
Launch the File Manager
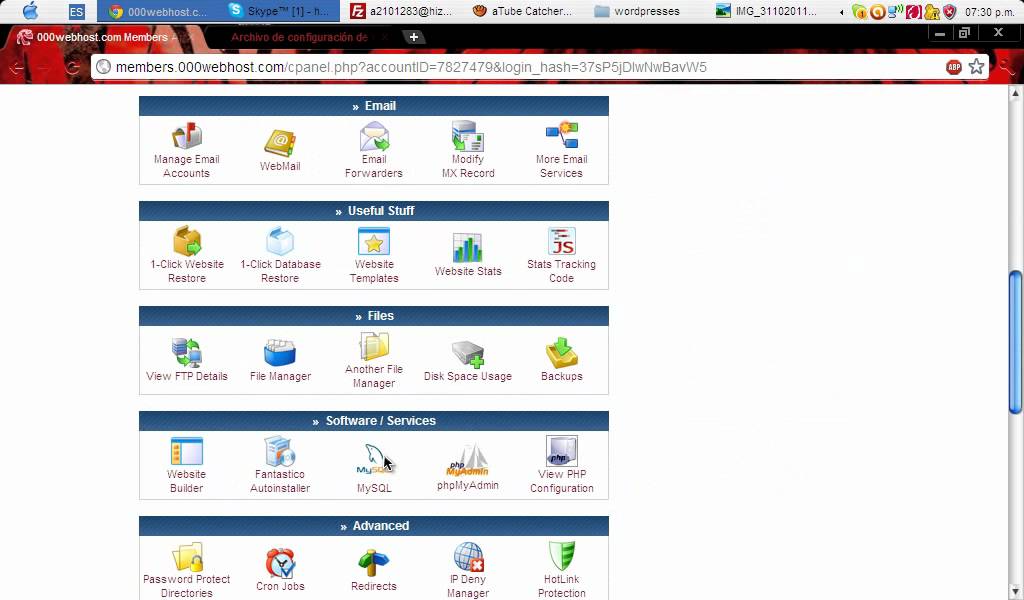click(x=280, y=360)
